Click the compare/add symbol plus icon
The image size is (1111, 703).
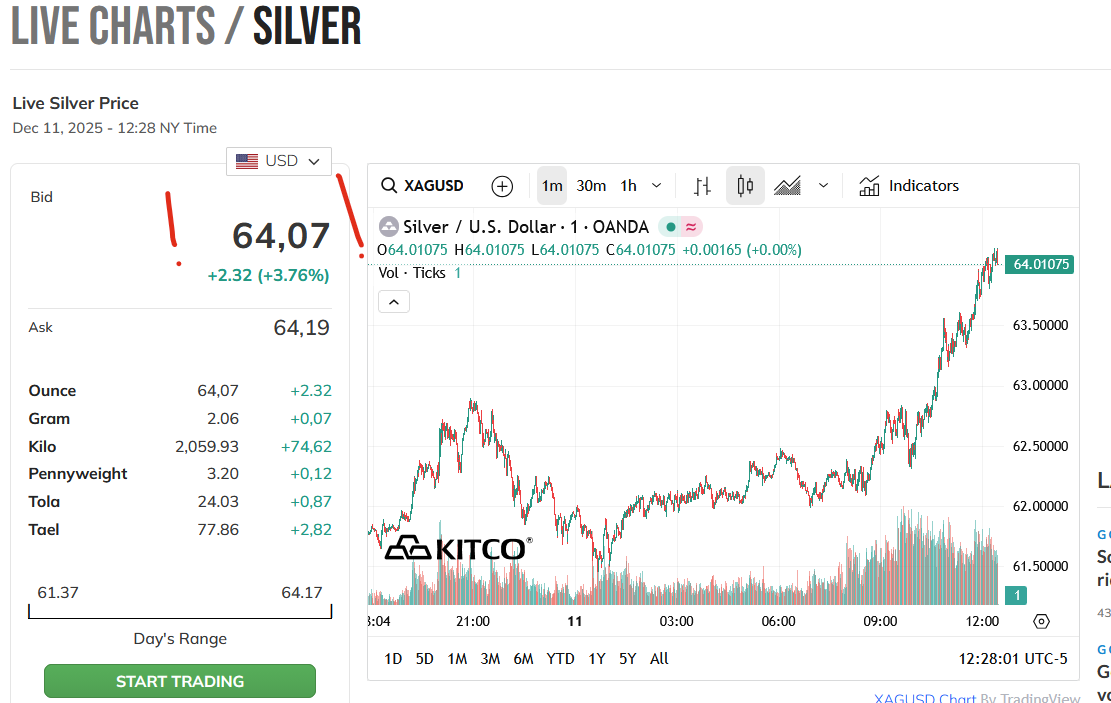502,186
